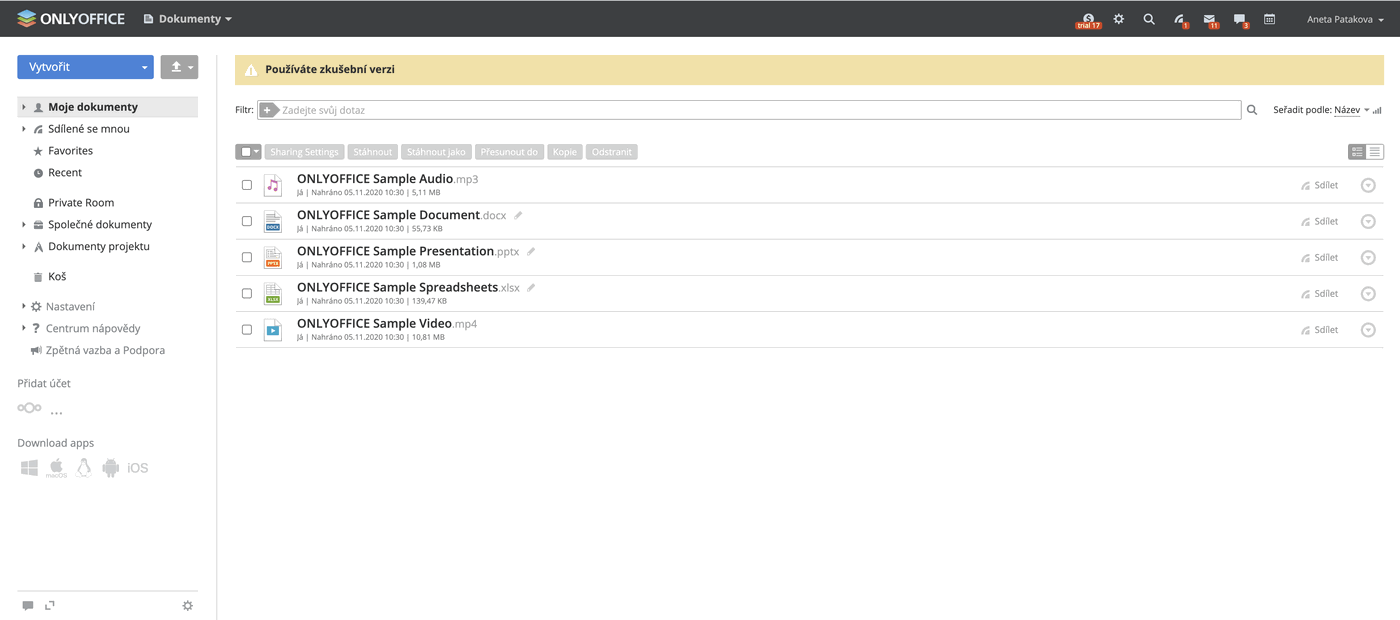The height and width of the screenshot is (620, 1400).
Task: Click the mp3 audio file icon
Action: pos(272,185)
